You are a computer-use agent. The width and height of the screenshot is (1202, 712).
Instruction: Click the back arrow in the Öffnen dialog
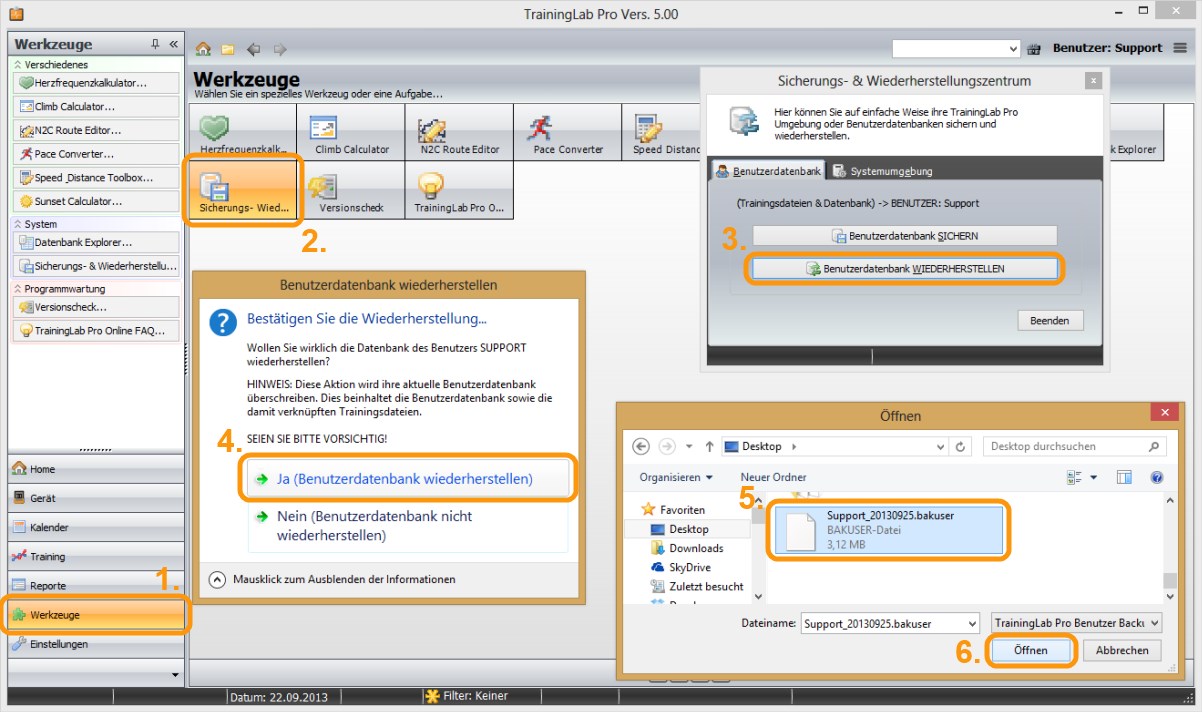641,447
